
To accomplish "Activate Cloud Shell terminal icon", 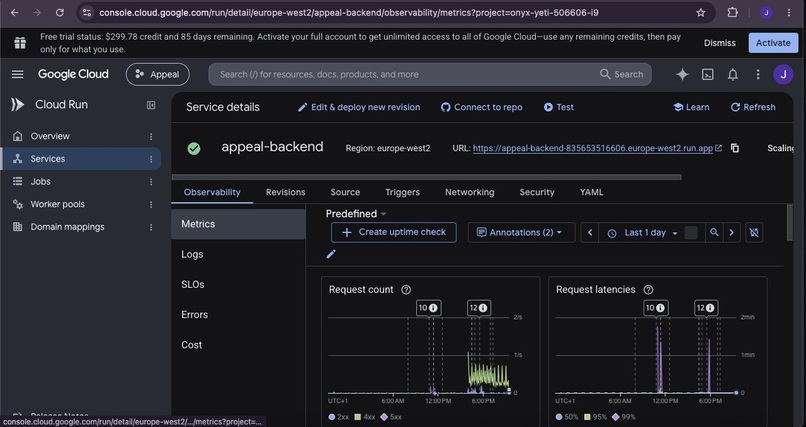I will (708, 75).
